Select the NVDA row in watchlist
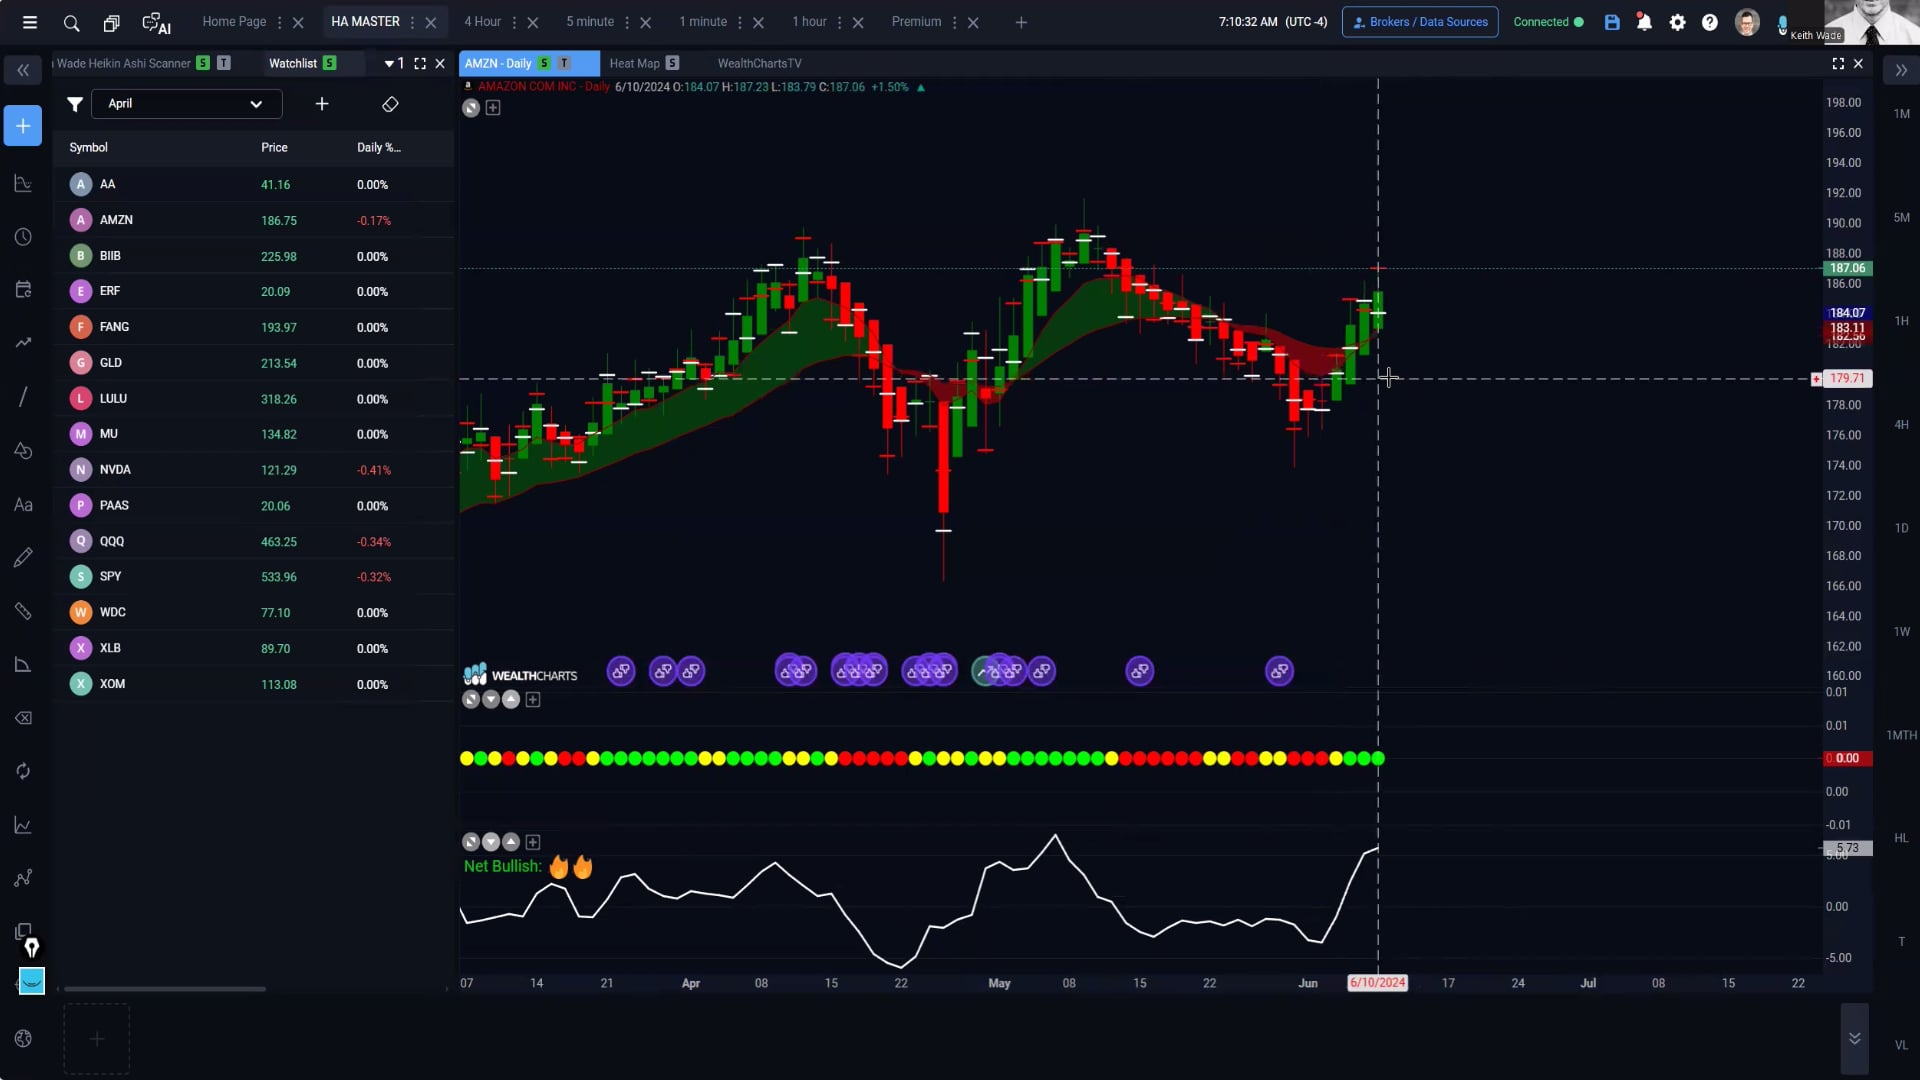 [x=253, y=470]
